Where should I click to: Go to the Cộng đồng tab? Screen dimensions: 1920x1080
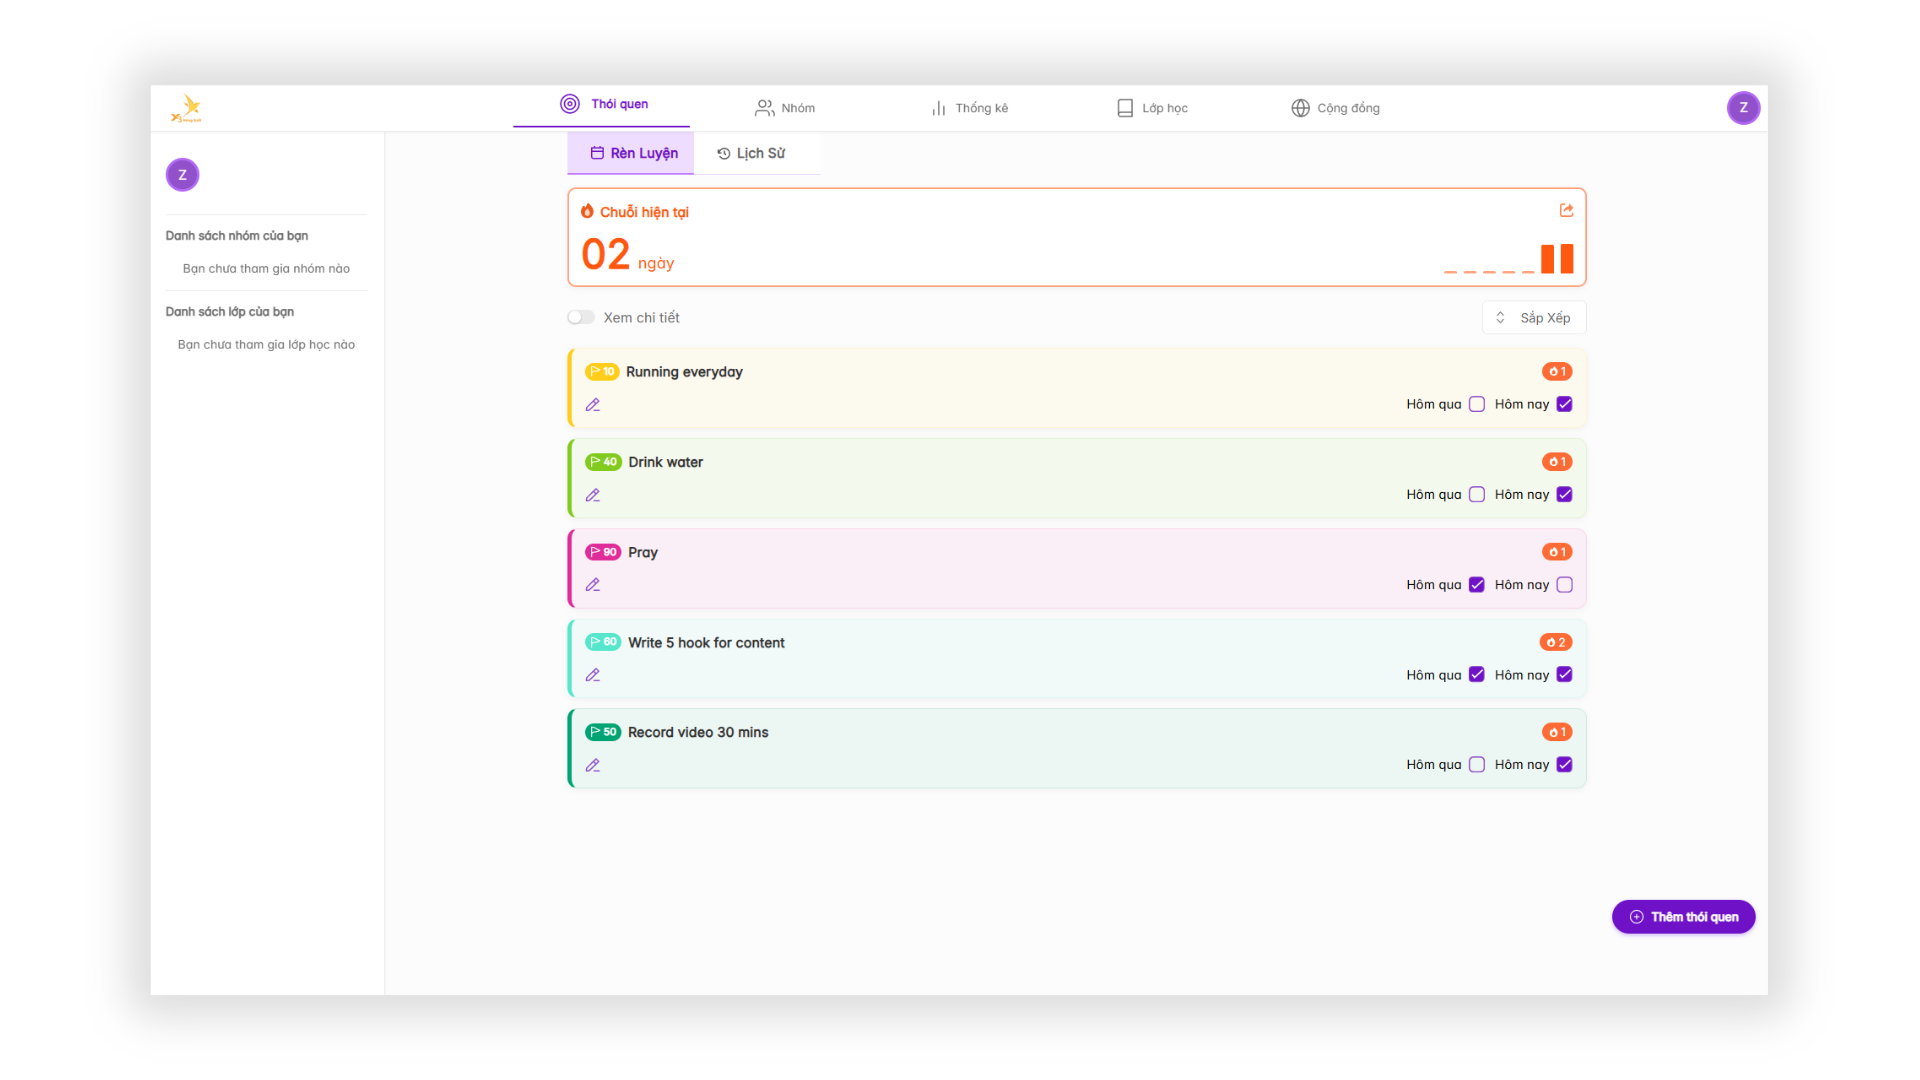pos(1335,108)
